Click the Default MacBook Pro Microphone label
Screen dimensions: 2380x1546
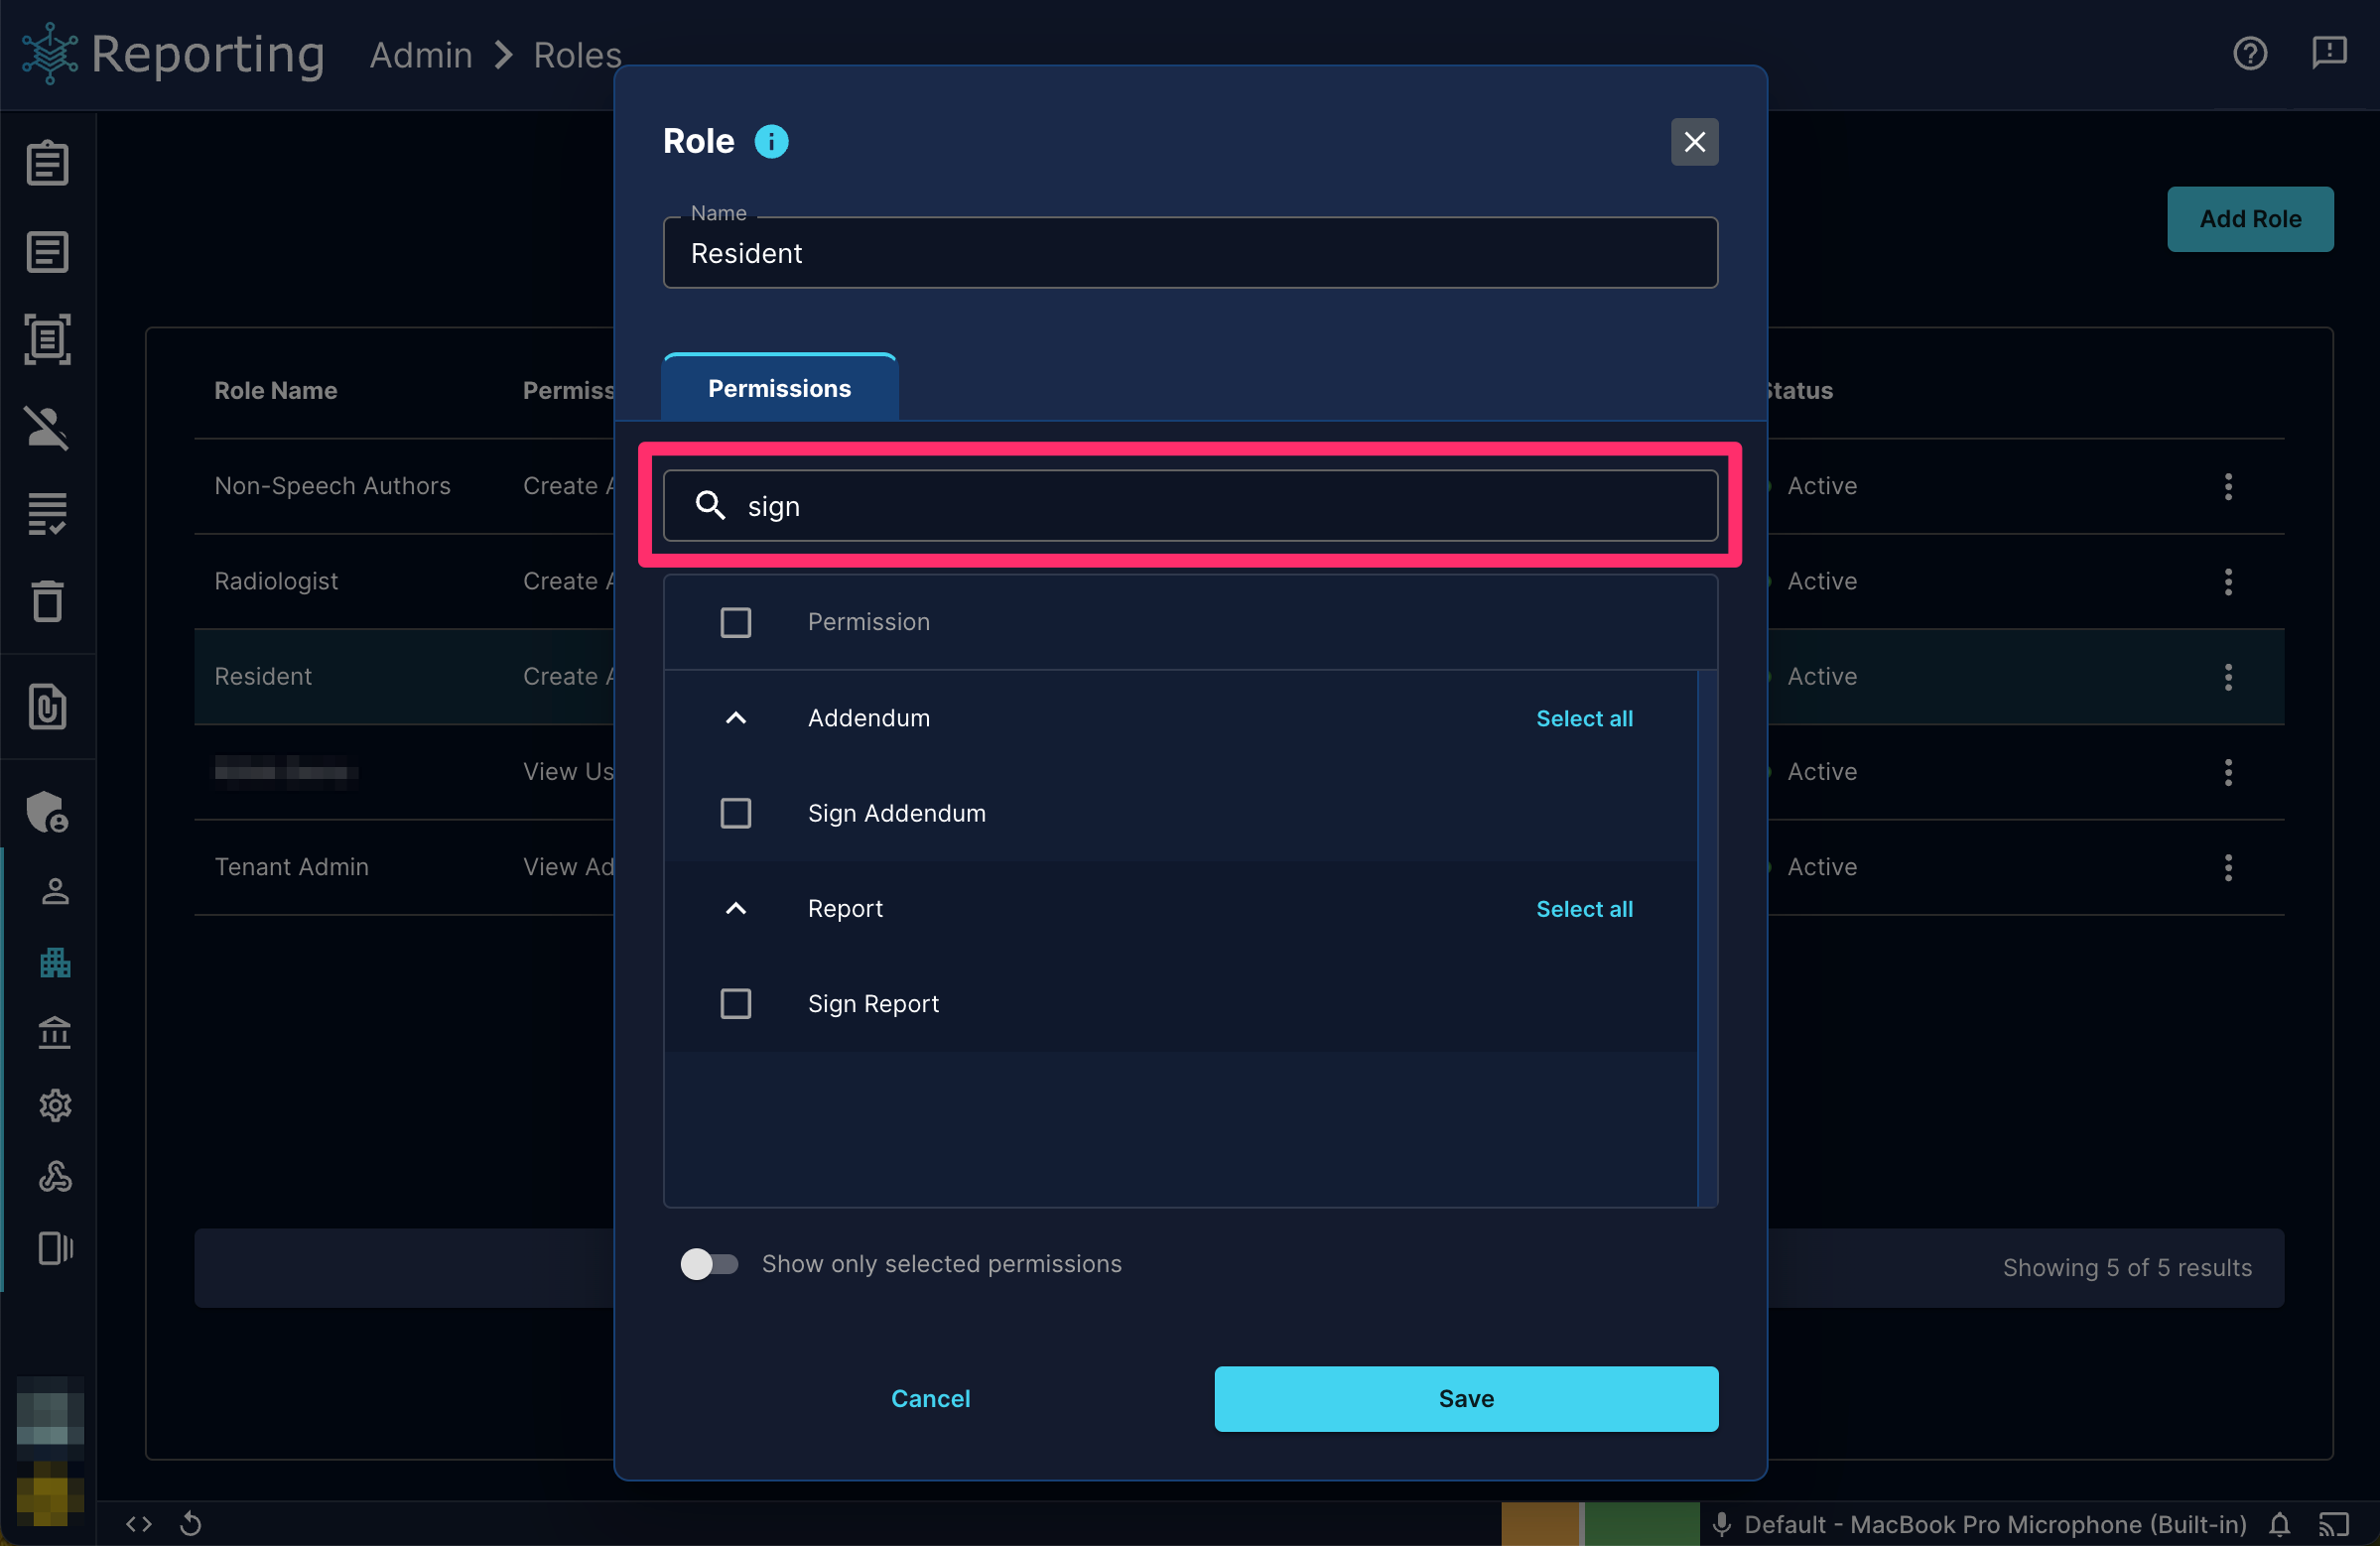pos(1995,1524)
